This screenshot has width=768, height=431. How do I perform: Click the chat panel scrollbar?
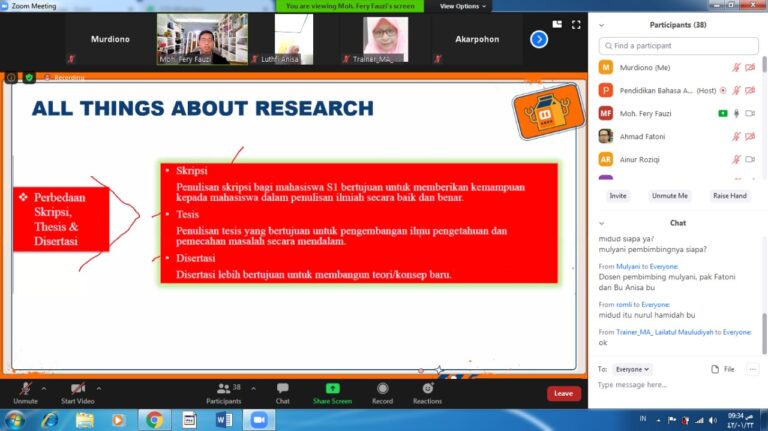click(x=765, y=333)
